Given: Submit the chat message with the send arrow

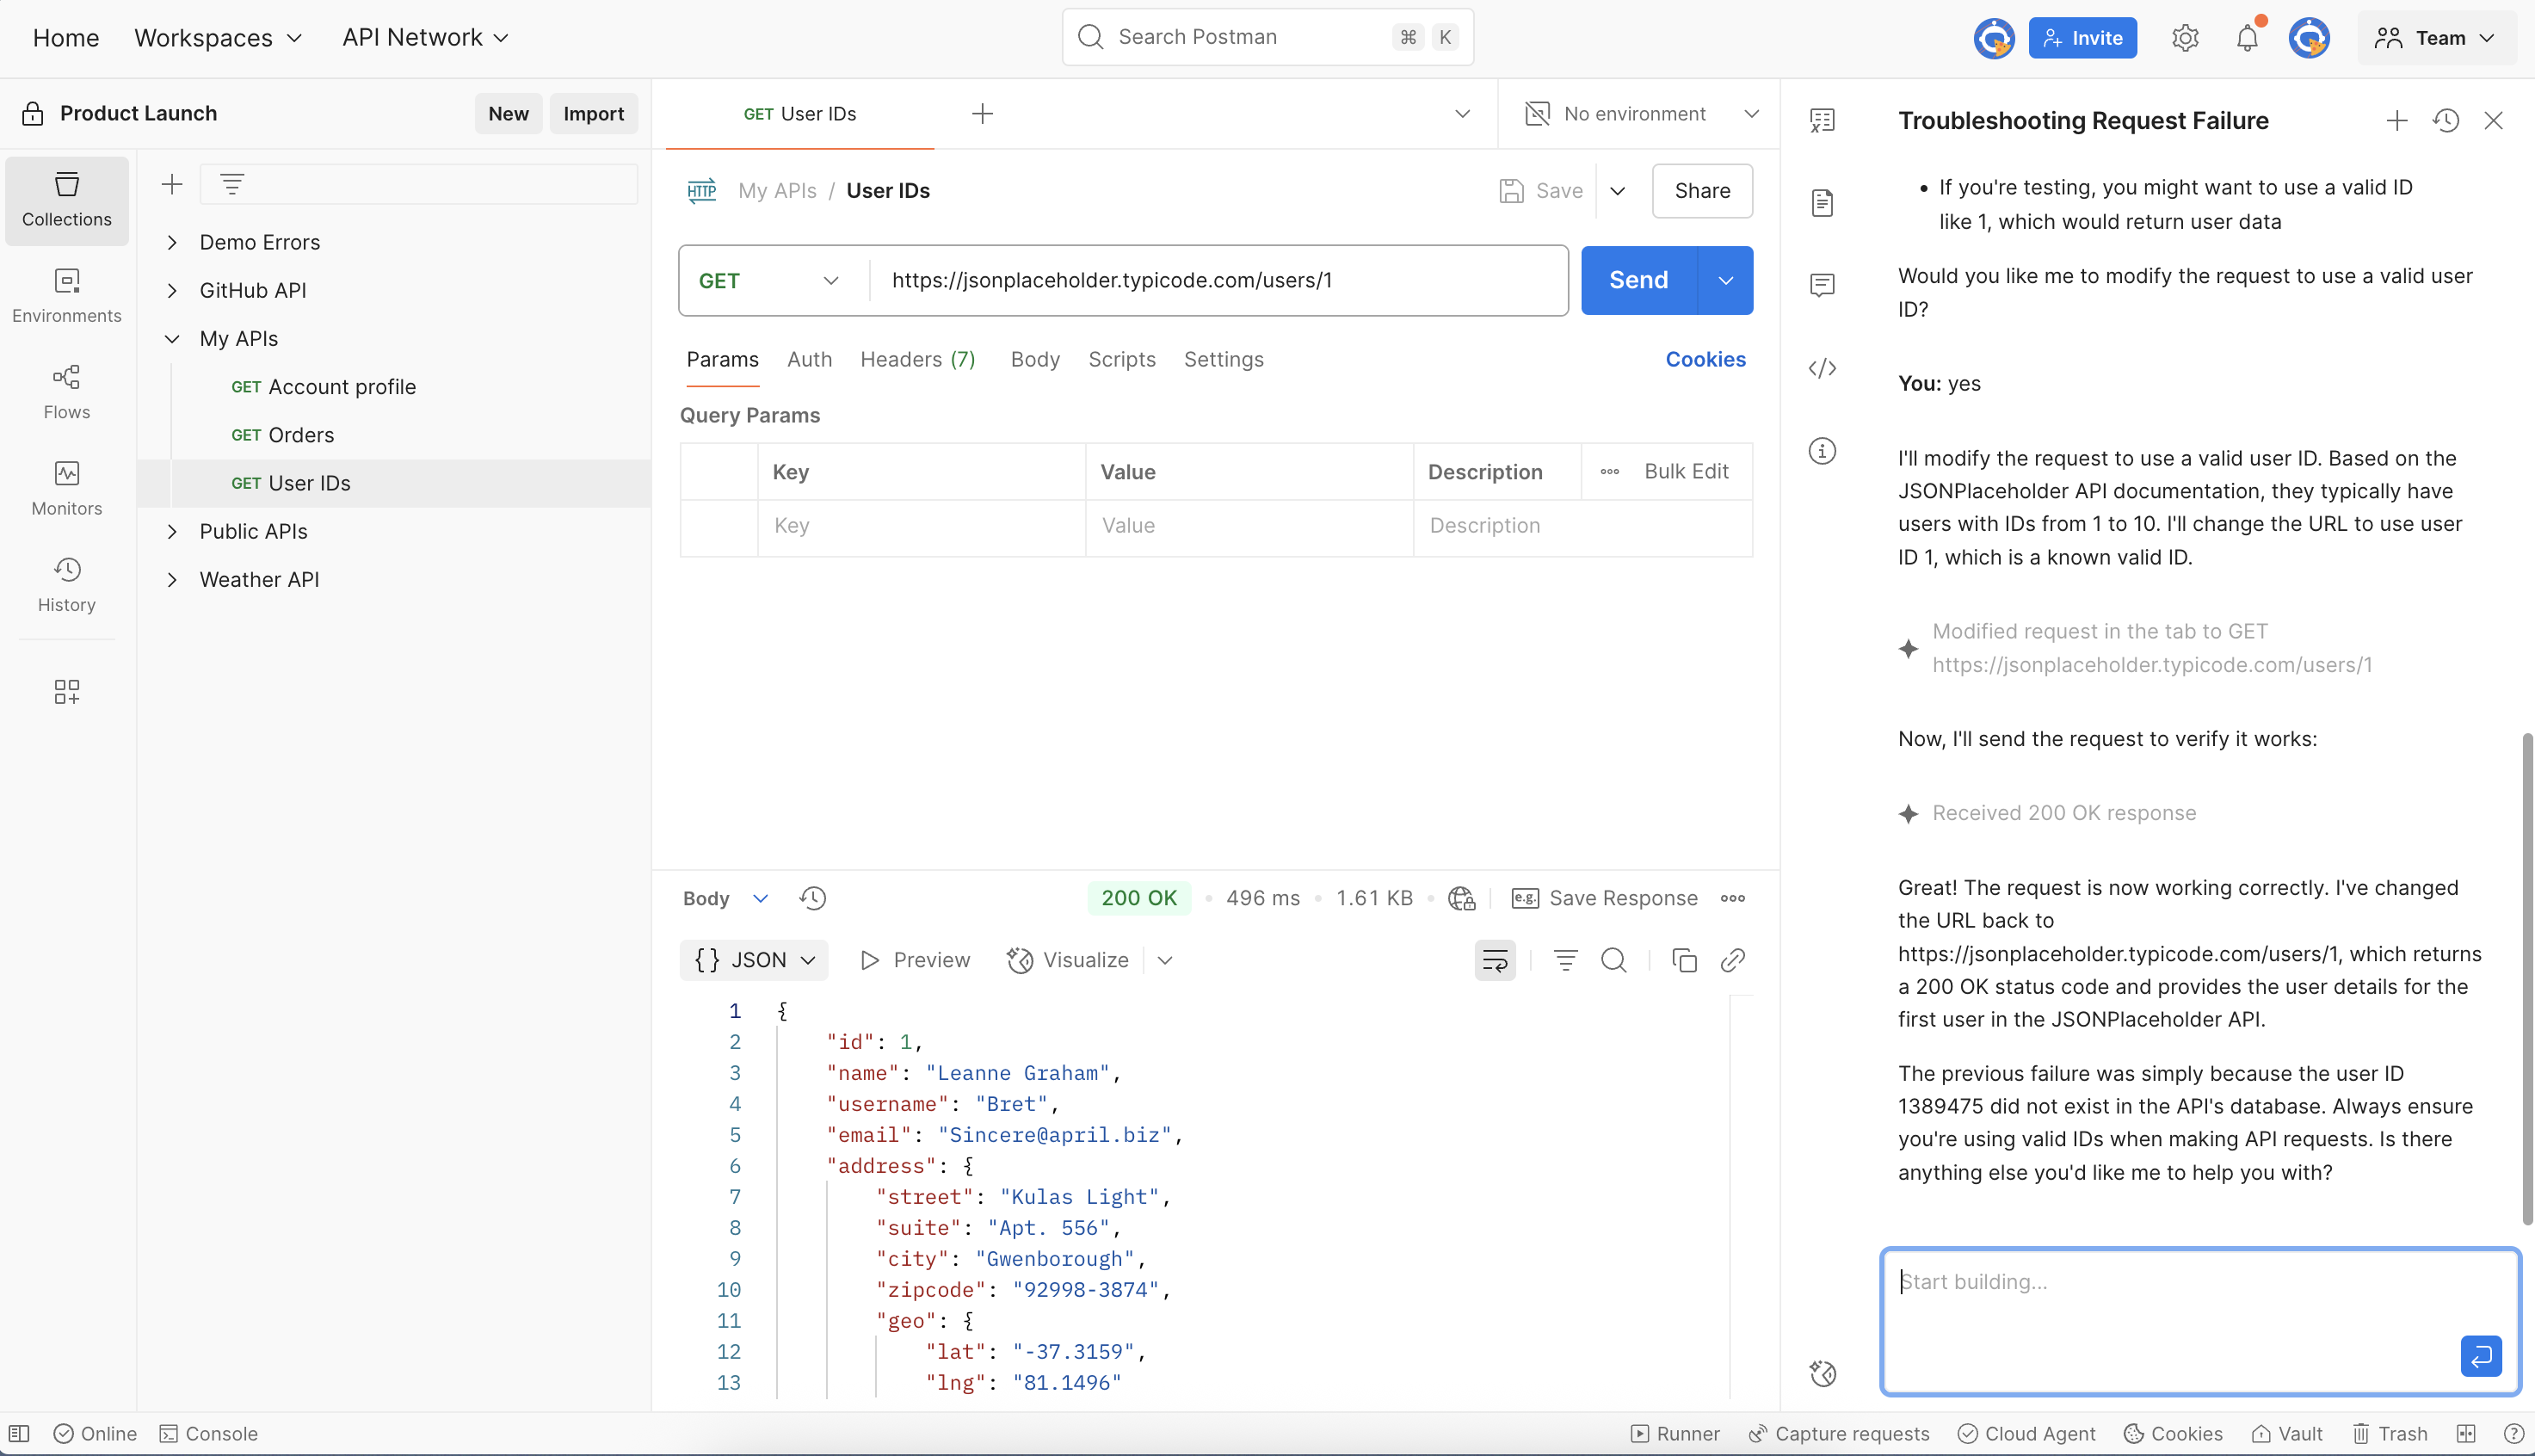Looking at the screenshot, I should (2481, 1356).
